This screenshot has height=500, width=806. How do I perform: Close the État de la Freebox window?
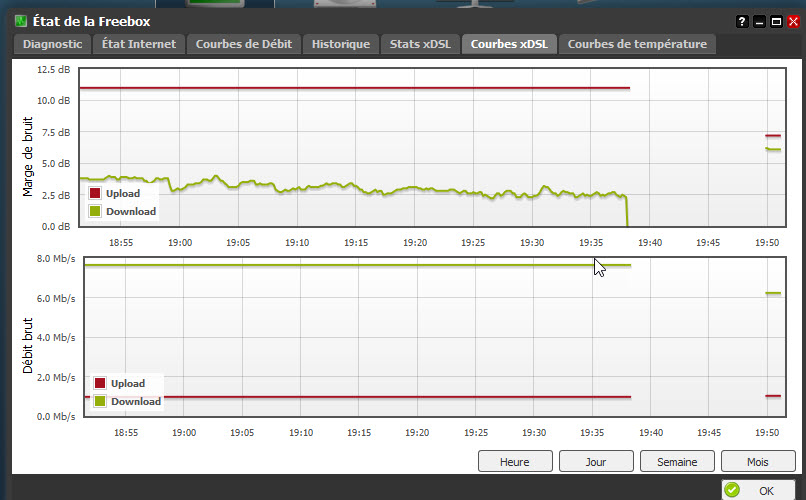791,21
